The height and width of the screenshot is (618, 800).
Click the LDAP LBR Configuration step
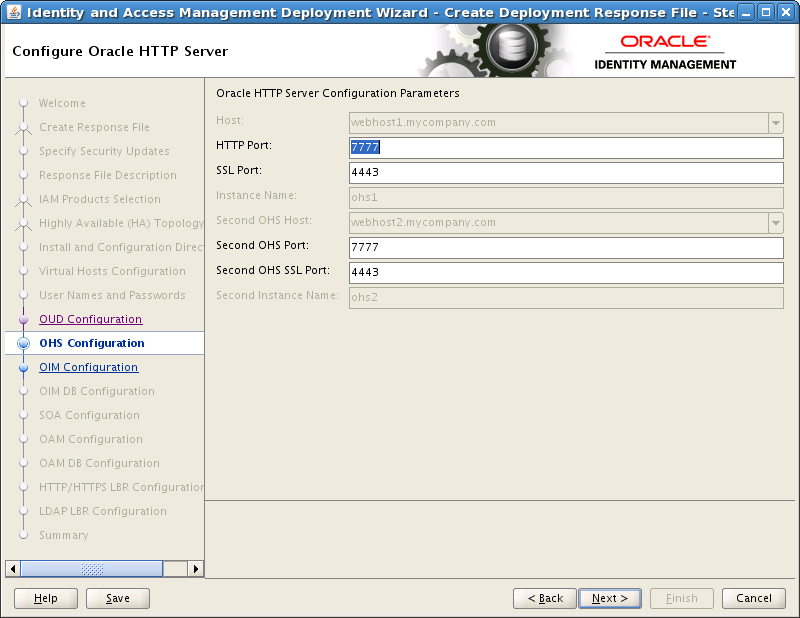(103, 511)
